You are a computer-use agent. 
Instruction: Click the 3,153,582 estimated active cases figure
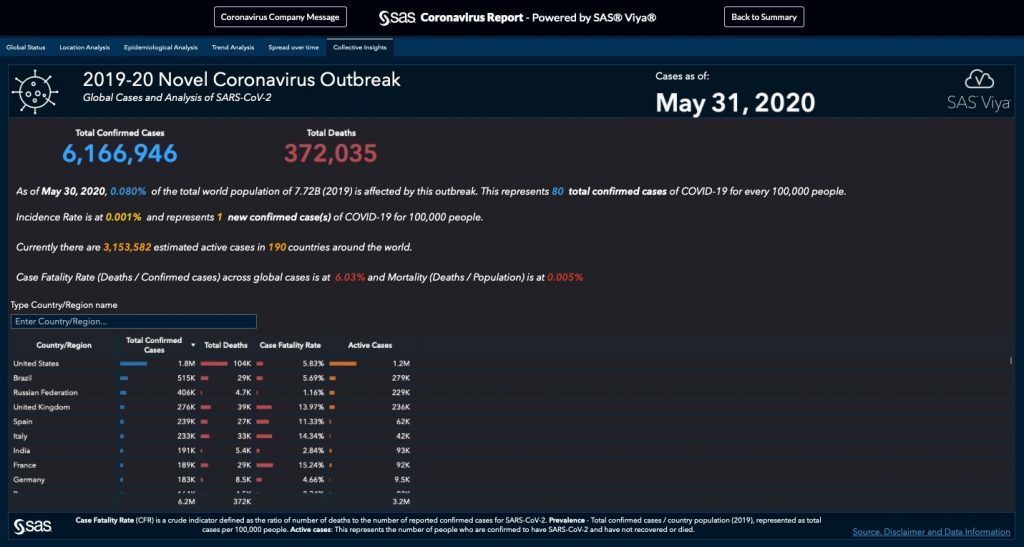[127, 247]
